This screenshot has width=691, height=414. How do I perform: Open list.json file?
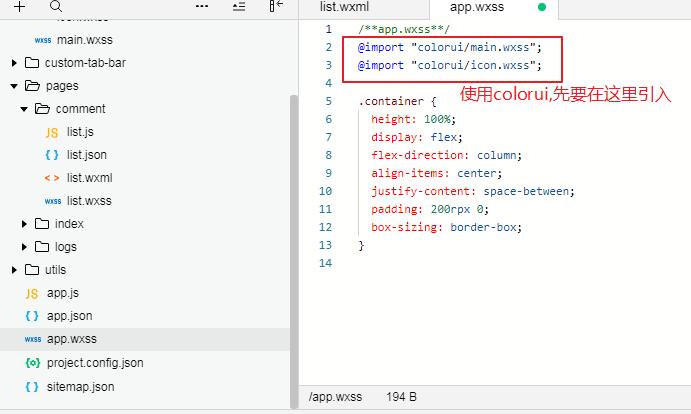point(87,155)
